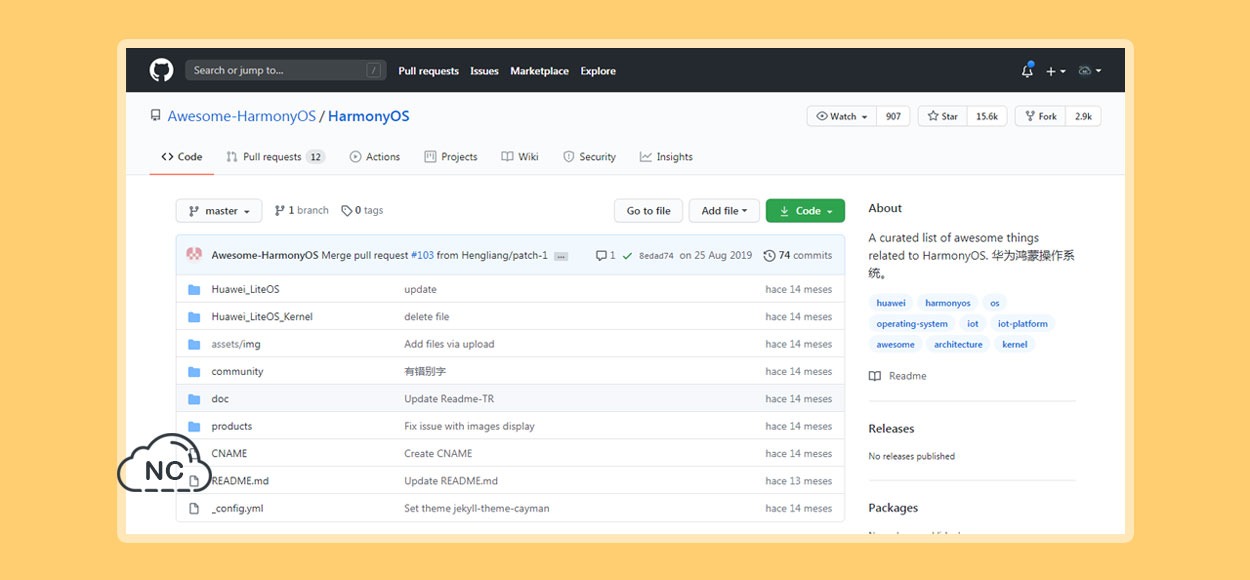Open commit hash 8edad74
The width and height of the screenshot is (1250, 580).
(x=656, y=256)
